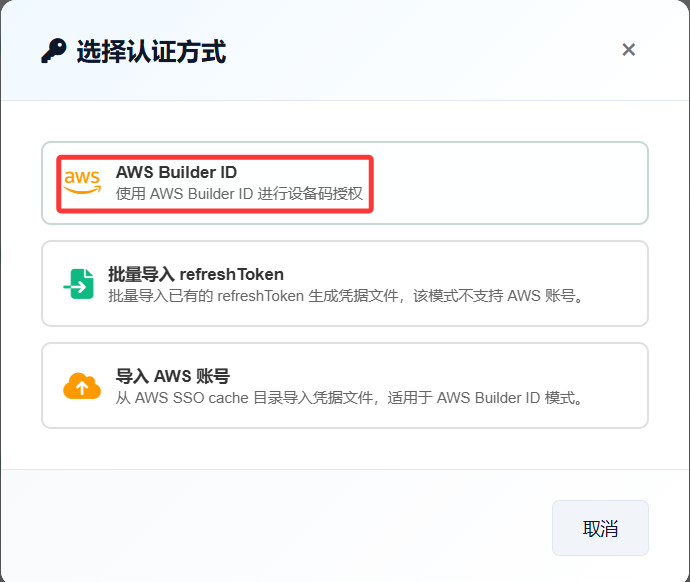Click description 从 AWS SSO cache 目录导入凭据文件

(349, 398)
